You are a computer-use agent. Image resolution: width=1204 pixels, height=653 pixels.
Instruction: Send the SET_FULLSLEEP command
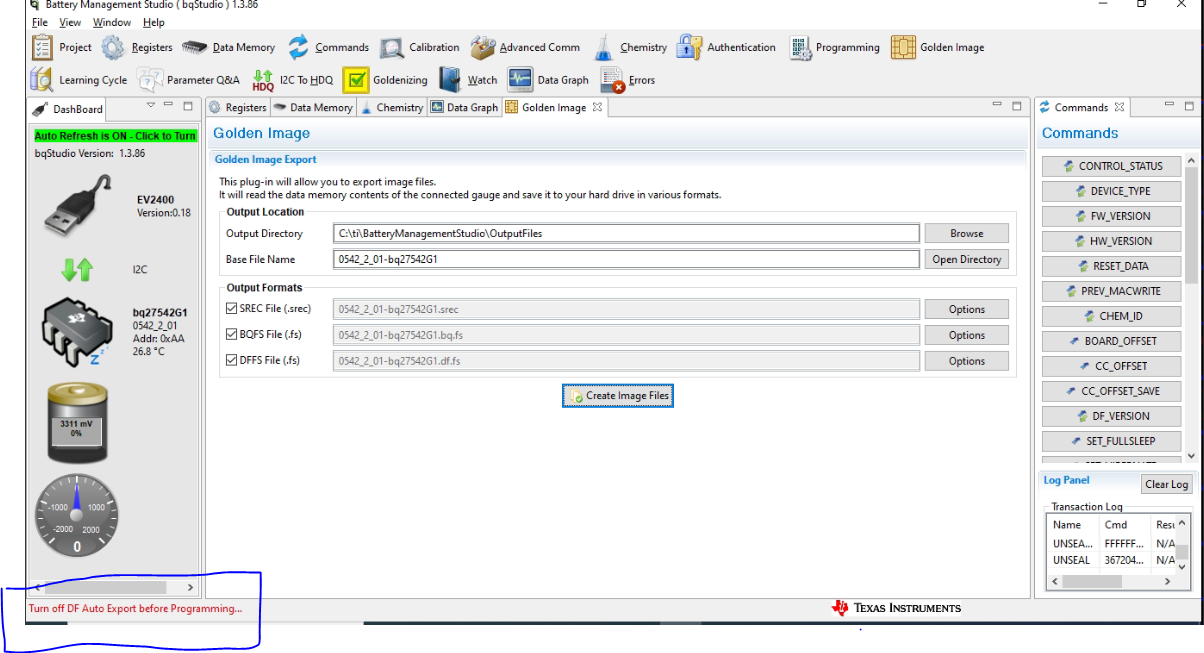pos(1111,441)
